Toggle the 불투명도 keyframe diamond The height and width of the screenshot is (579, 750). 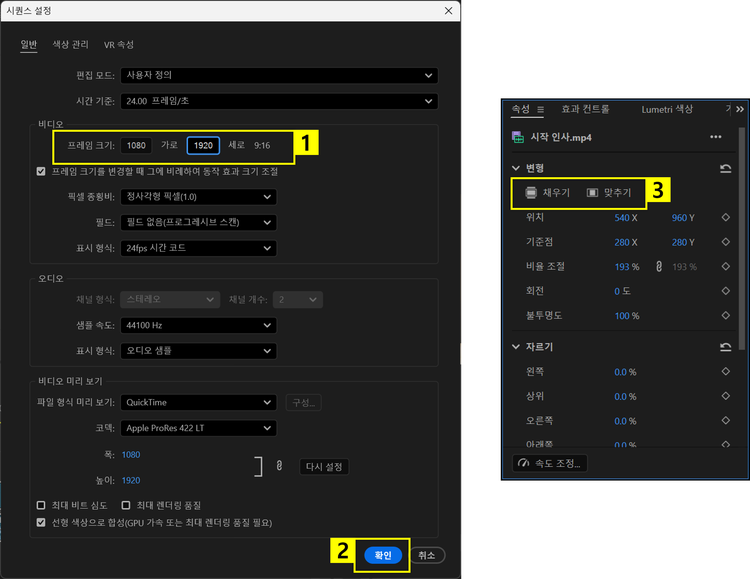pos(726,315)
